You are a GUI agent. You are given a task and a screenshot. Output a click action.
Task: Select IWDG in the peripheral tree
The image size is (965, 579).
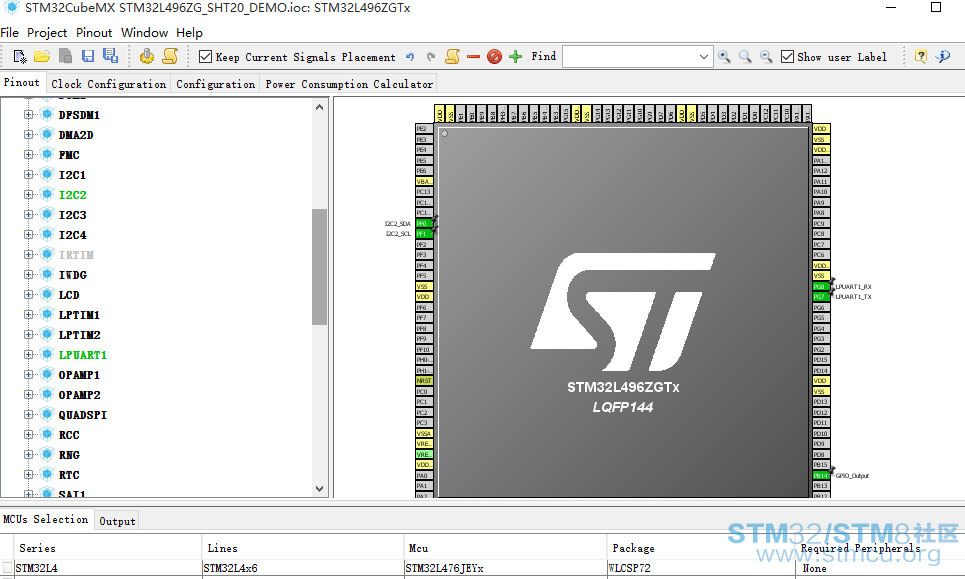click(x=73, y=274)
